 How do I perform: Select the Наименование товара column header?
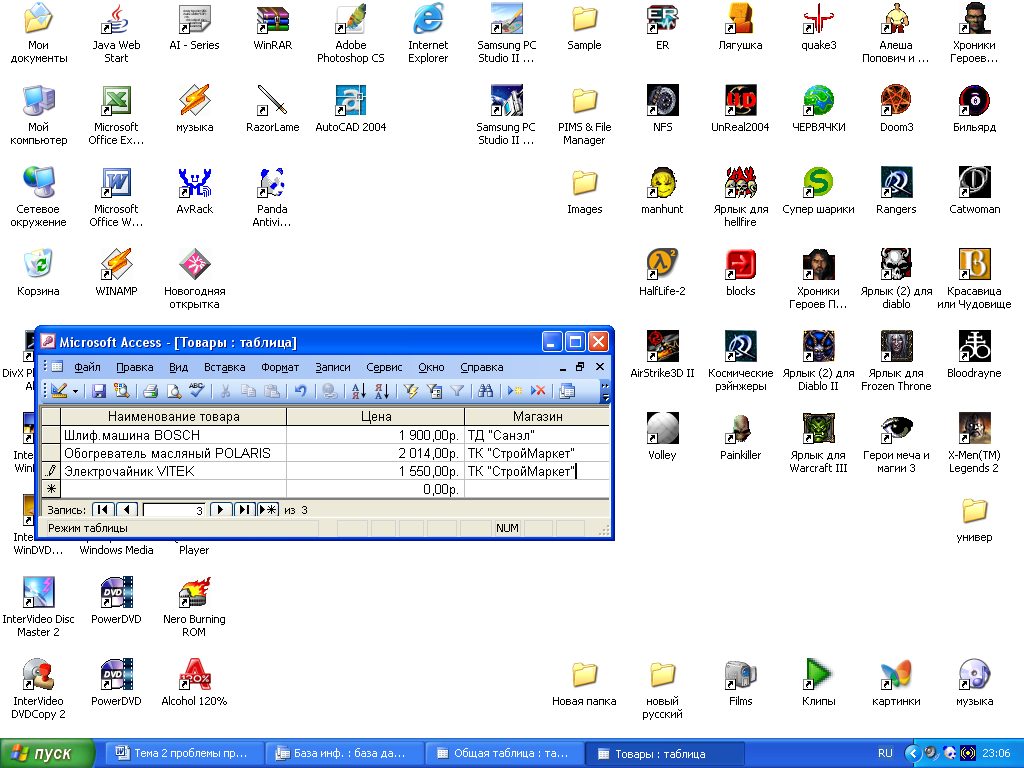(x=174, y=417)
